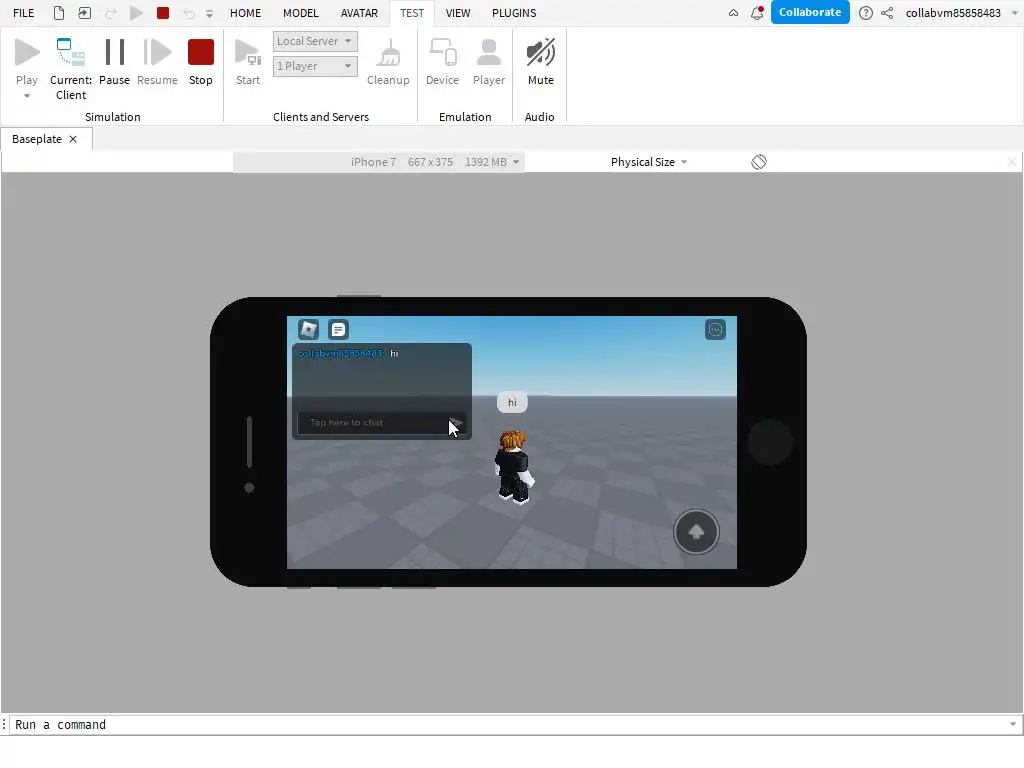The width and height of the screenshot is (1024, 768).
Task: Click the rotate device orientation icon
Action: (759, 162)
